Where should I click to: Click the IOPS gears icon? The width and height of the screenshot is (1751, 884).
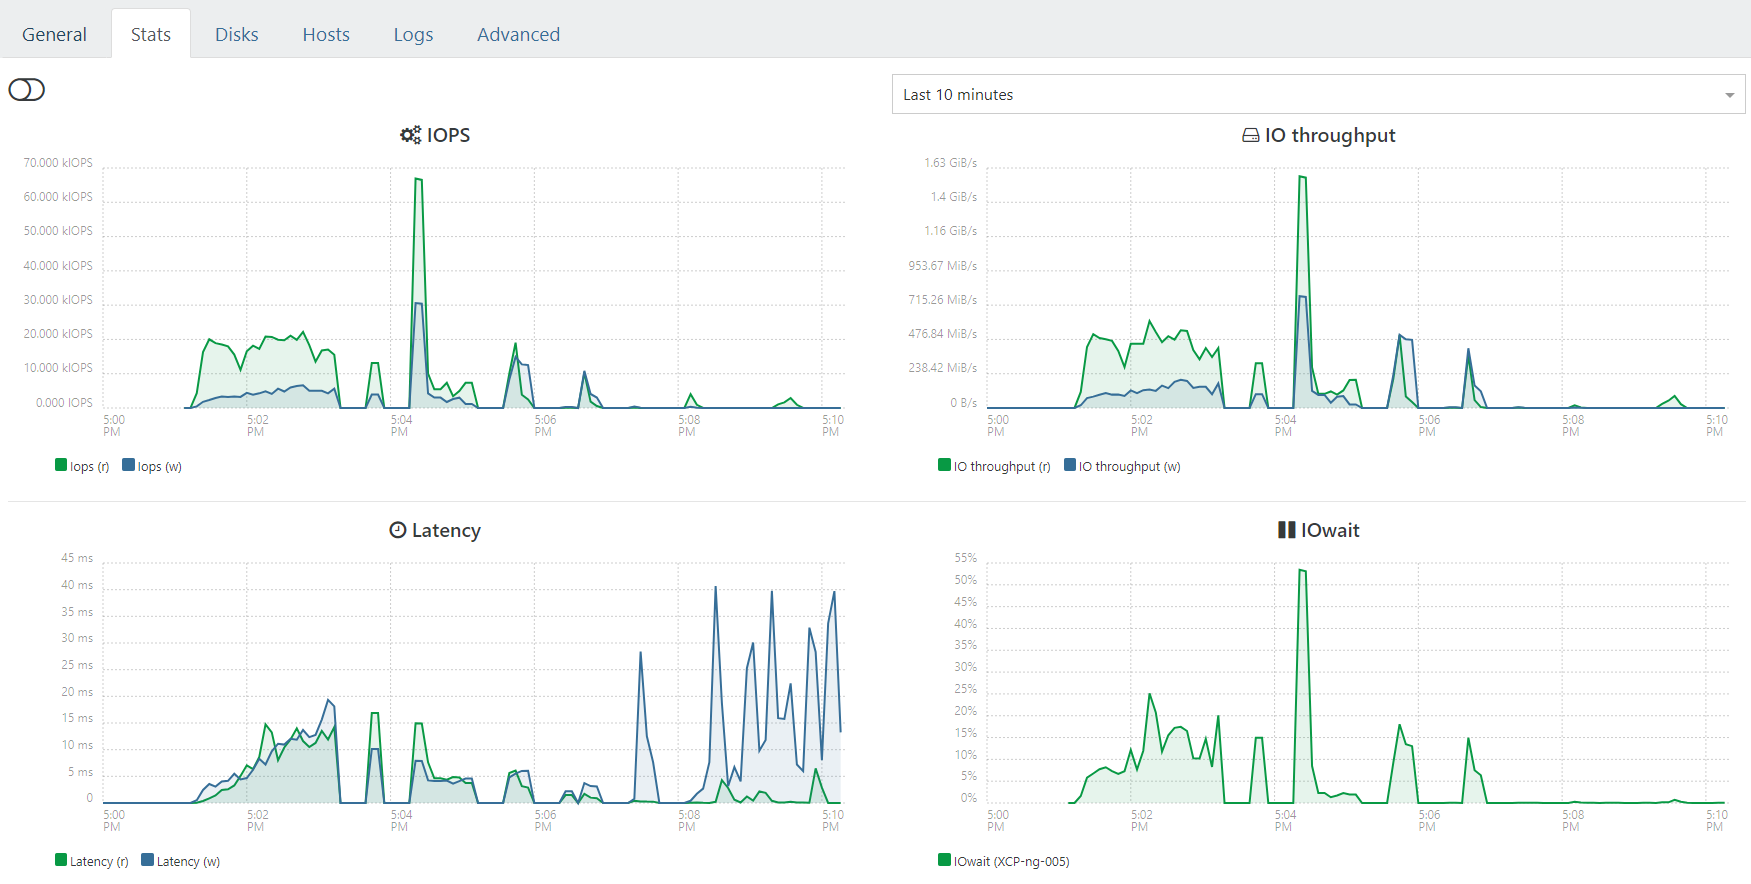coord(410,135)
